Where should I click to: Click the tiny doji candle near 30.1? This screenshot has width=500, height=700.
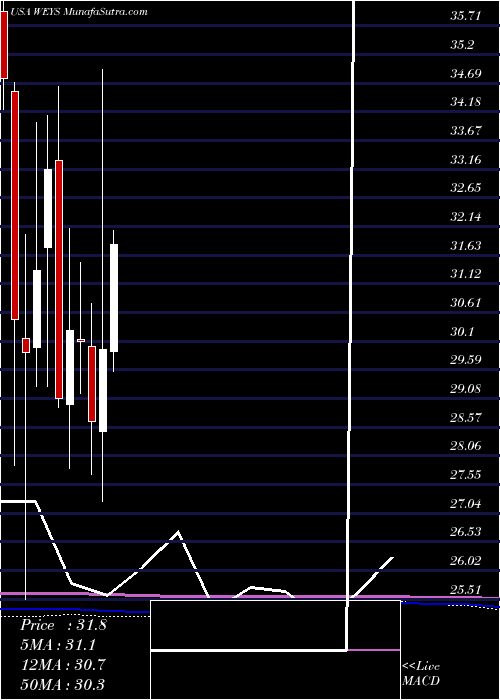point(81,340)
